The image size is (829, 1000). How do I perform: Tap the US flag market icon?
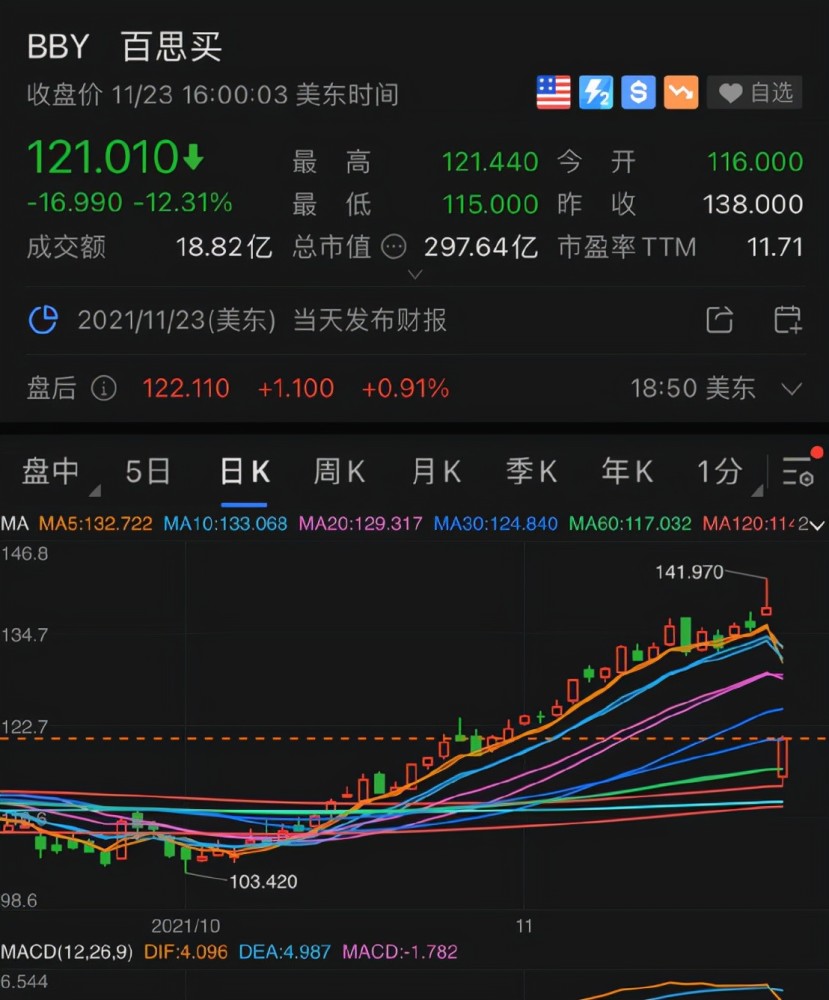point(553,92)
